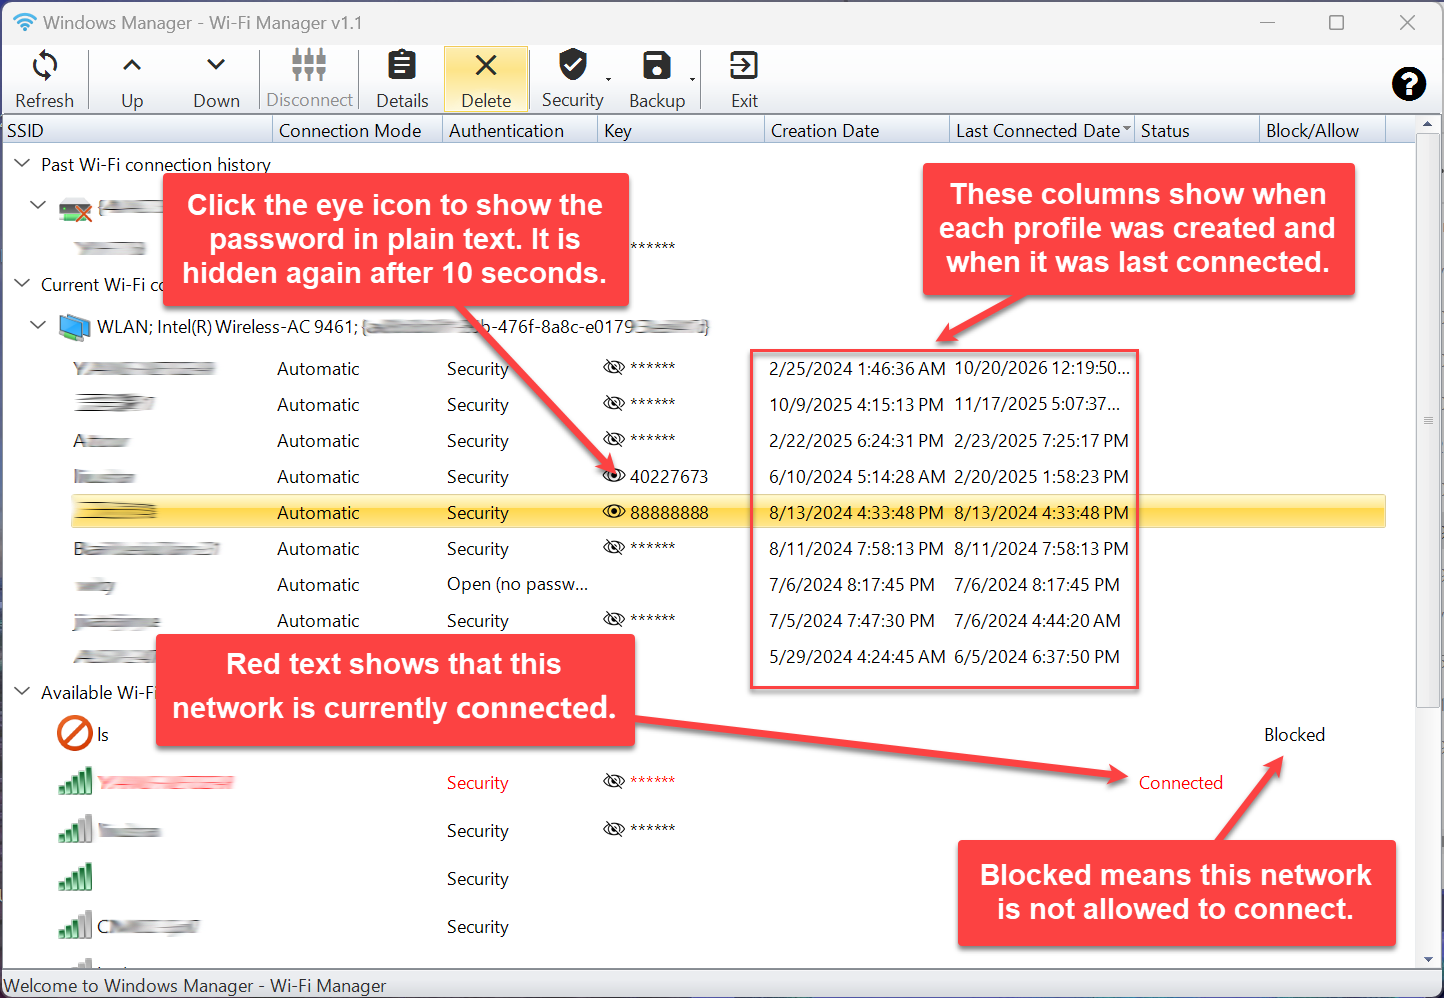Sort by the Connection Mode column header
Screen dimensions: 1445x998
358,131
